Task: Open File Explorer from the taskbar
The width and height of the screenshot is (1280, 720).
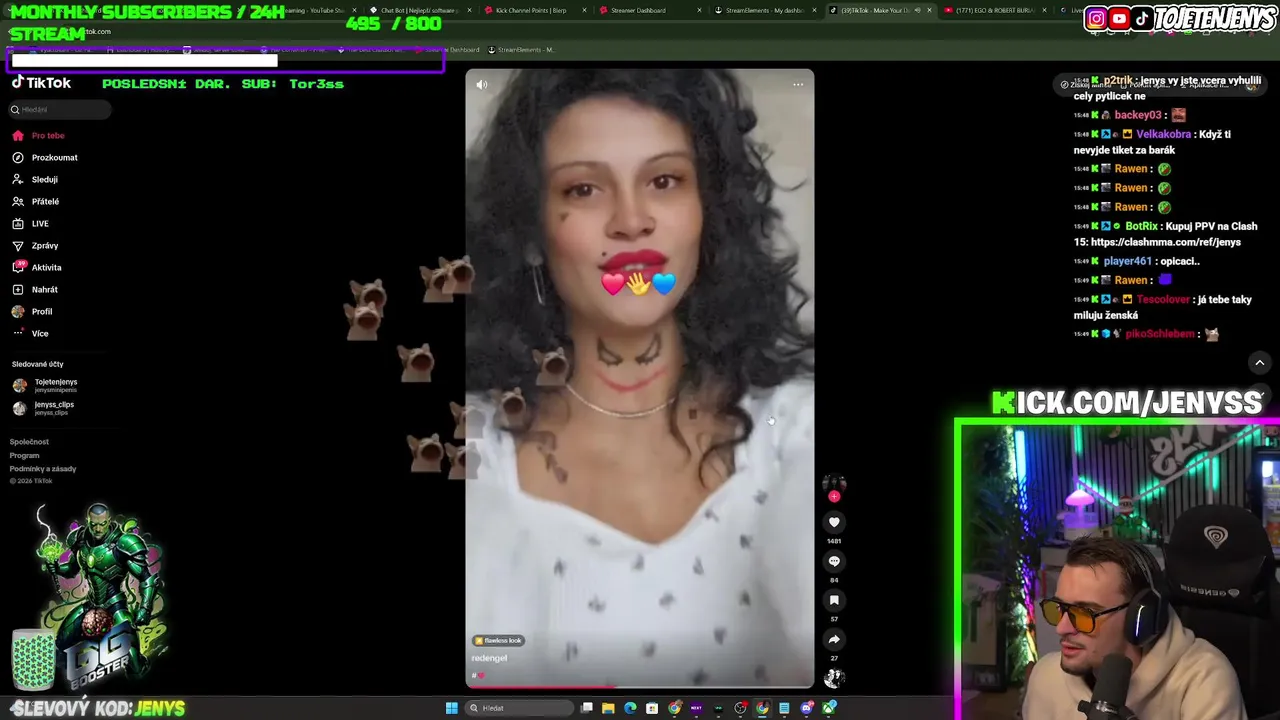Action: click(608, 708)
